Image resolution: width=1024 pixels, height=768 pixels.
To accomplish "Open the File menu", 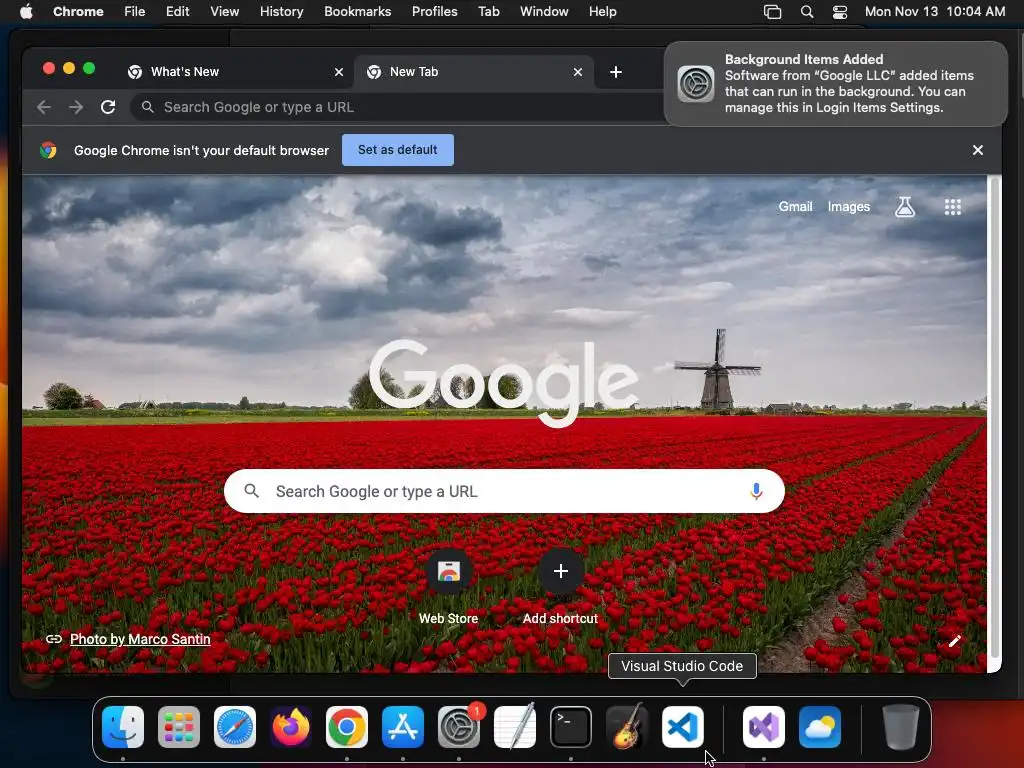I will [135, 12].
